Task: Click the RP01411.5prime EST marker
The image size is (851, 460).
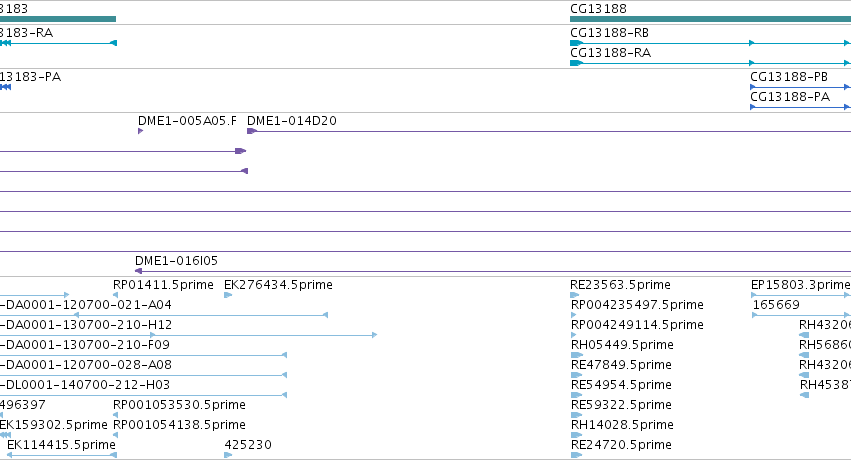Action: [115, 295]
